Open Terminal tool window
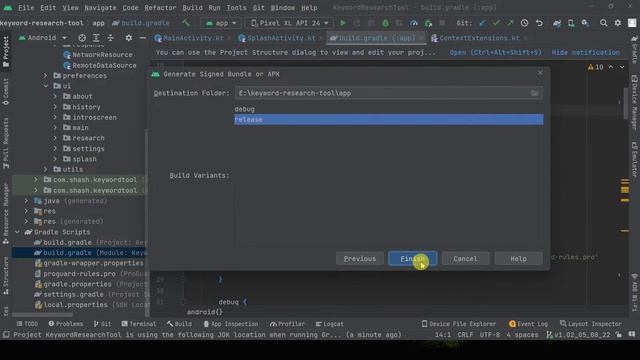Viewport: 640px width, 360px height. [139, 324]
